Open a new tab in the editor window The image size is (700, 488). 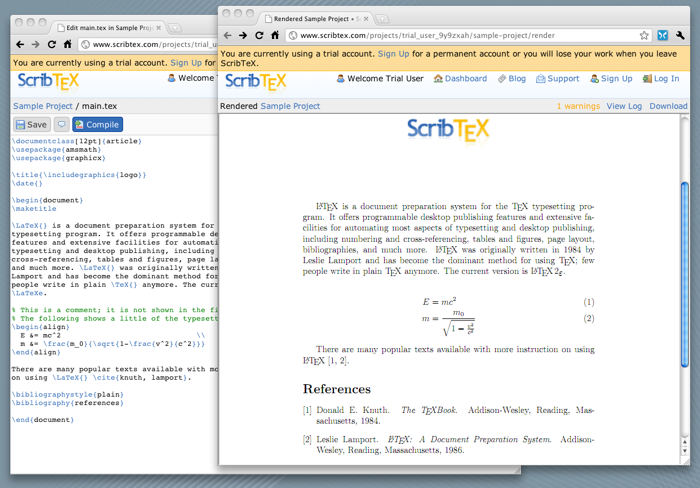click(x=175, y=28)
